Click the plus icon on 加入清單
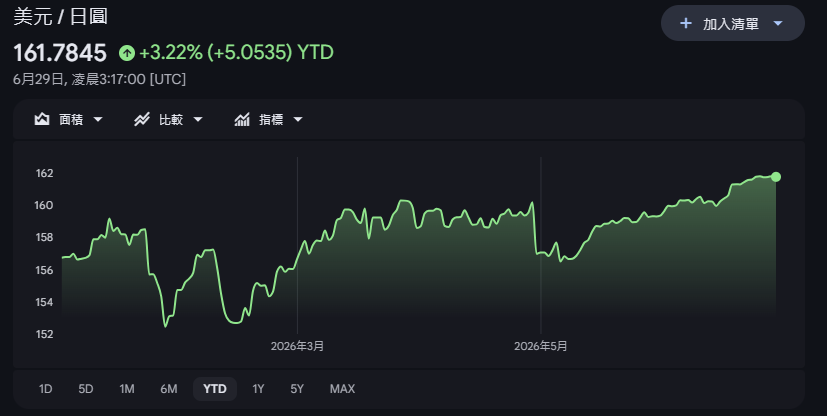The image size is (827, 416). click(686, 23)
